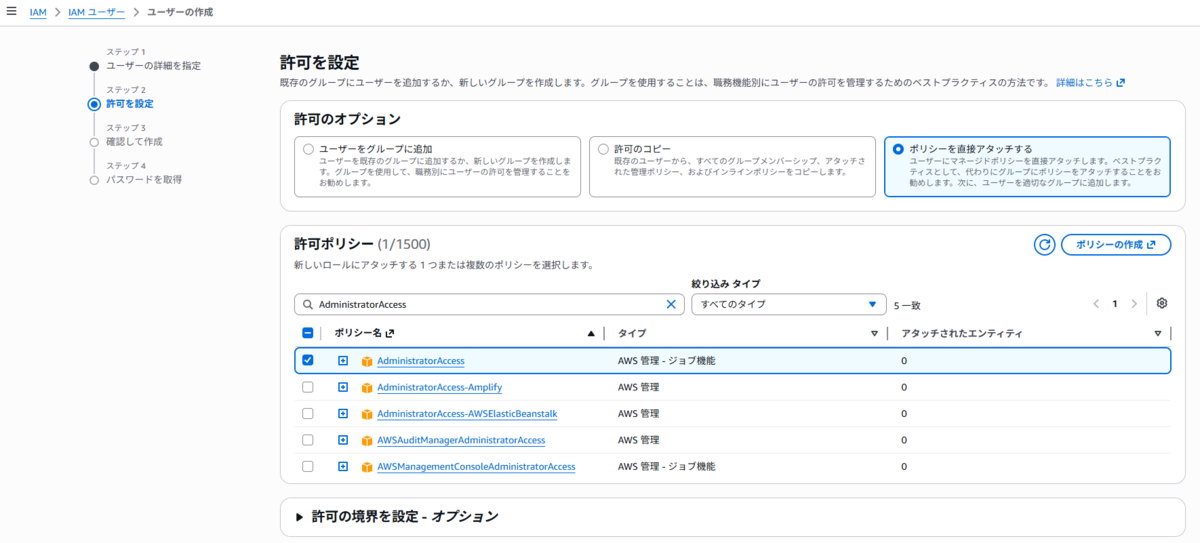Check the AdministratorAccess-AWSElasticBeanstalk checkbox
Viewport: 1200px width, 543px height.
click(x=308, y=414)
